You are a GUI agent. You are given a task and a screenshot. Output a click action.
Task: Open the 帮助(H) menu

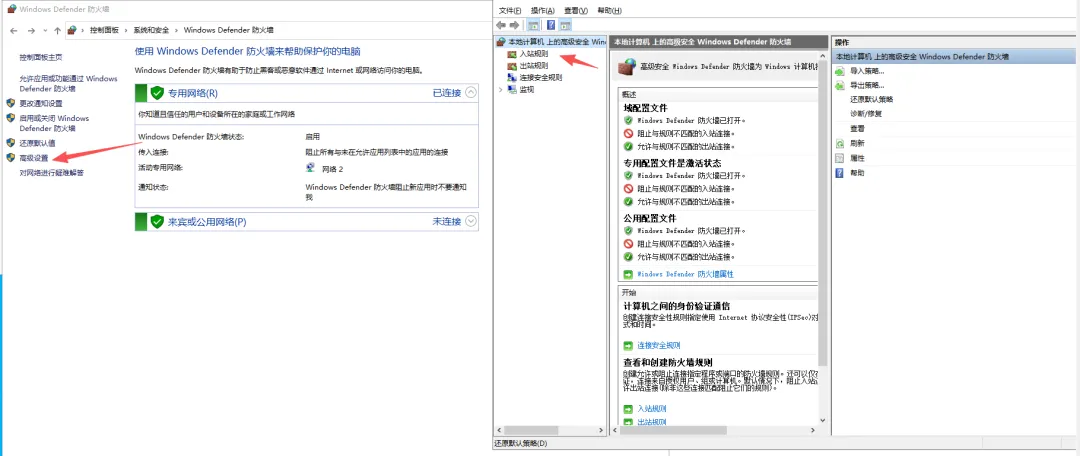610,10
